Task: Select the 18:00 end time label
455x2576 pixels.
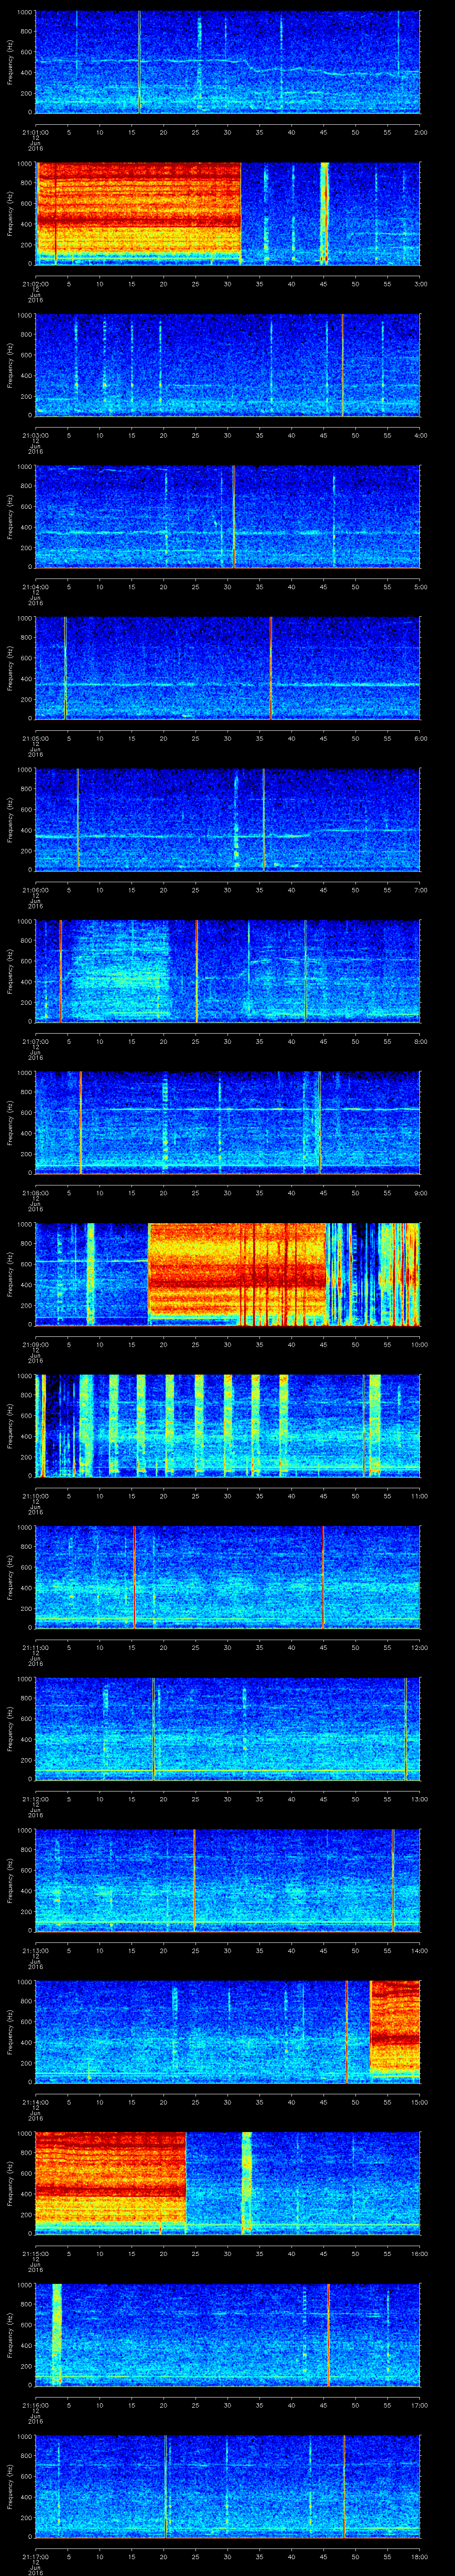Action: (x=420, y=2556)
